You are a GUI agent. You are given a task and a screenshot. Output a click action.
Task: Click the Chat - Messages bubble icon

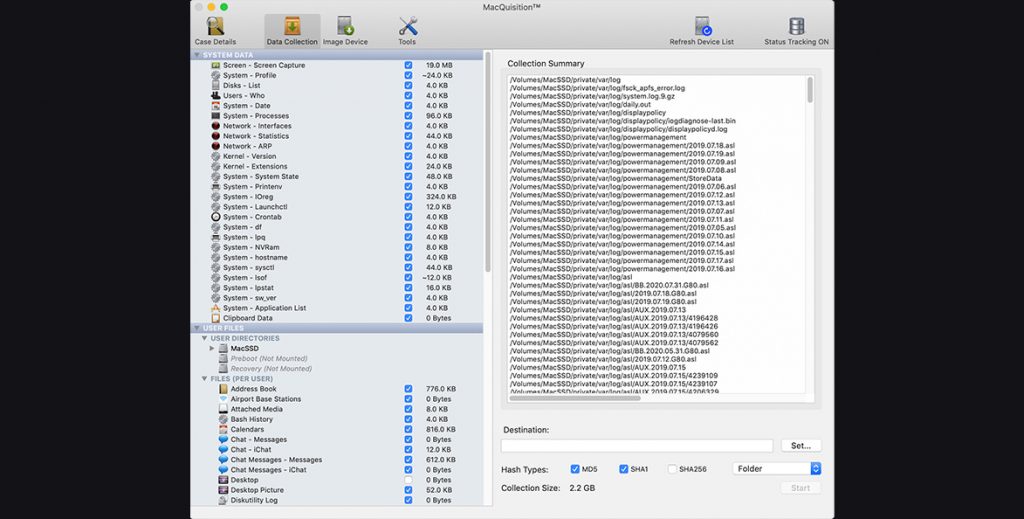coord(223,440)
